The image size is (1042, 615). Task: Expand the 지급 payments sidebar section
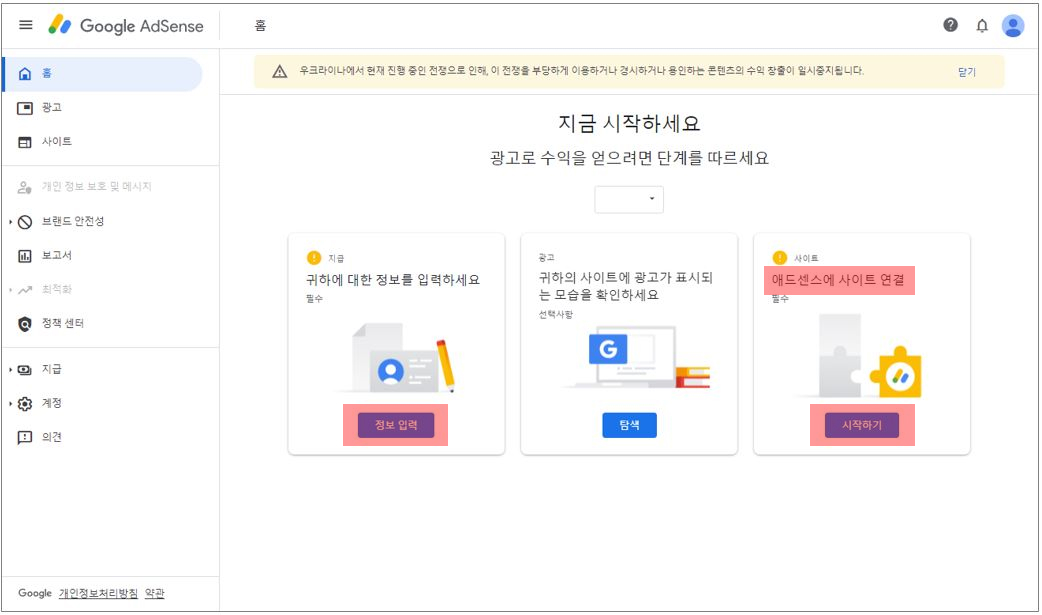[x=11, y=370]
